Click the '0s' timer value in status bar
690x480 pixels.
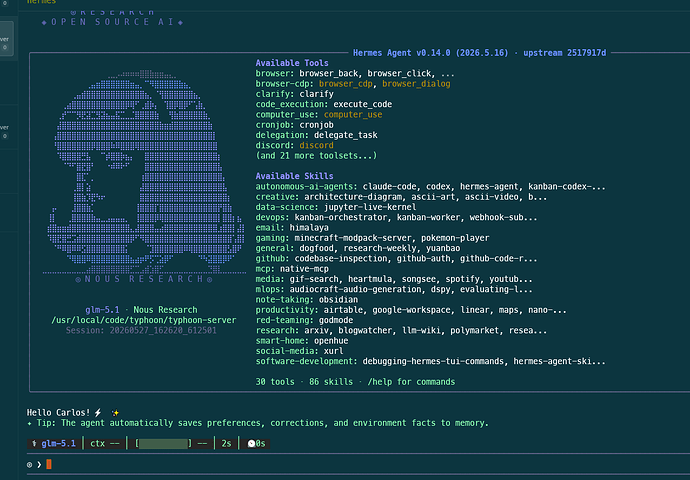[261, 443]
